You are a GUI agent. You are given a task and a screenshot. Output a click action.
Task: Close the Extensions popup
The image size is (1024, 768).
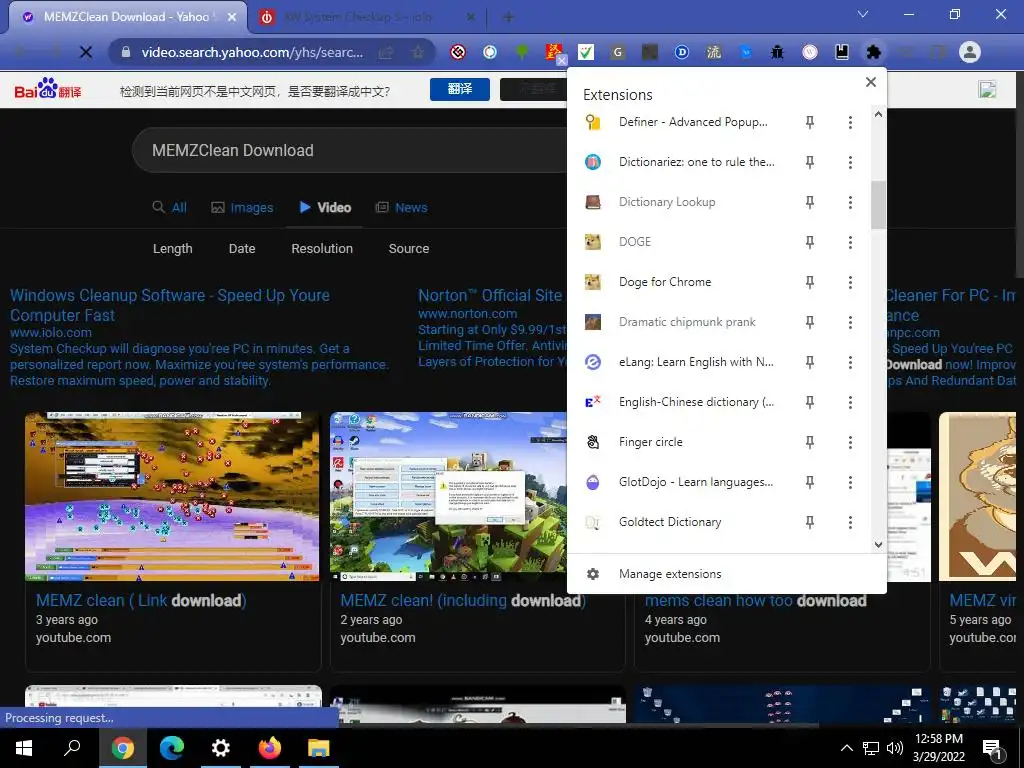871,82
